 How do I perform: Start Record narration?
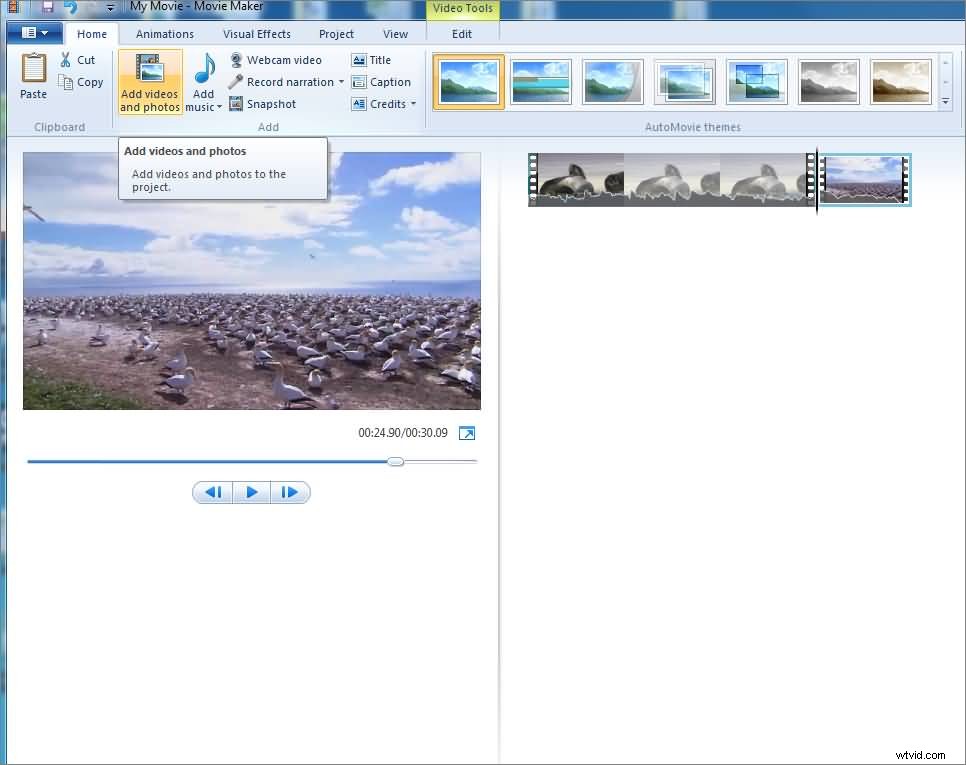click(286, 81)
